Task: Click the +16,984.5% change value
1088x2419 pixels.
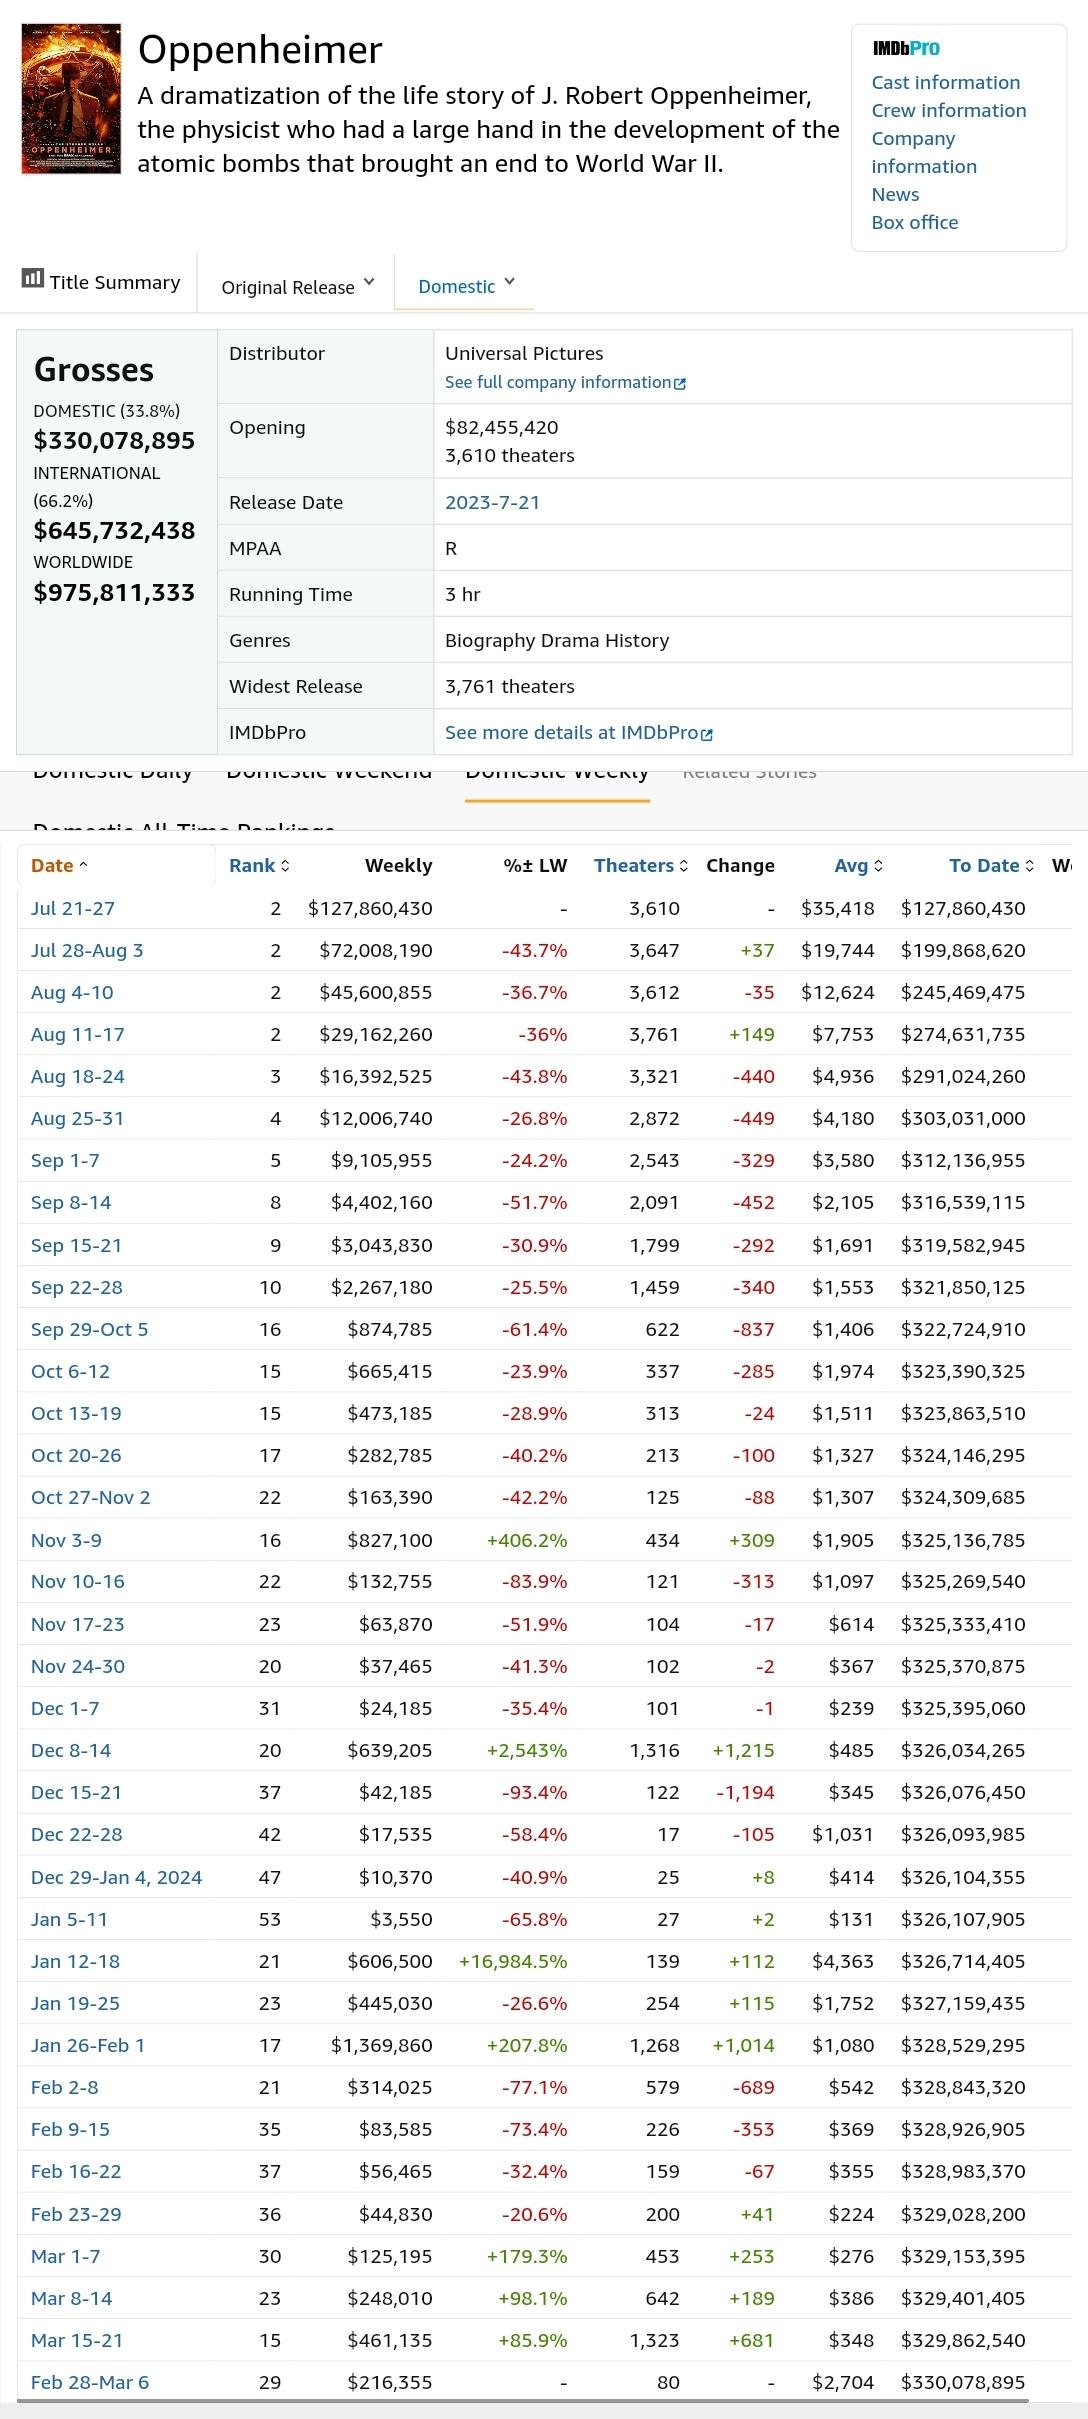Action: tap(513, 1961)
